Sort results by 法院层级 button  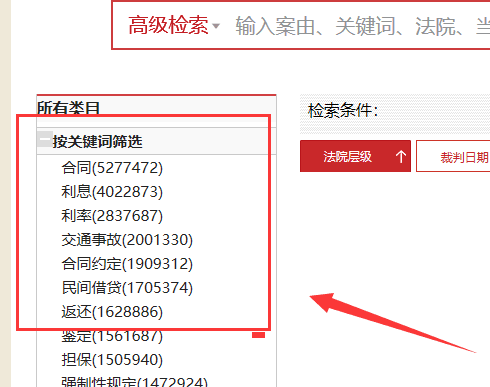pos(355,156)
